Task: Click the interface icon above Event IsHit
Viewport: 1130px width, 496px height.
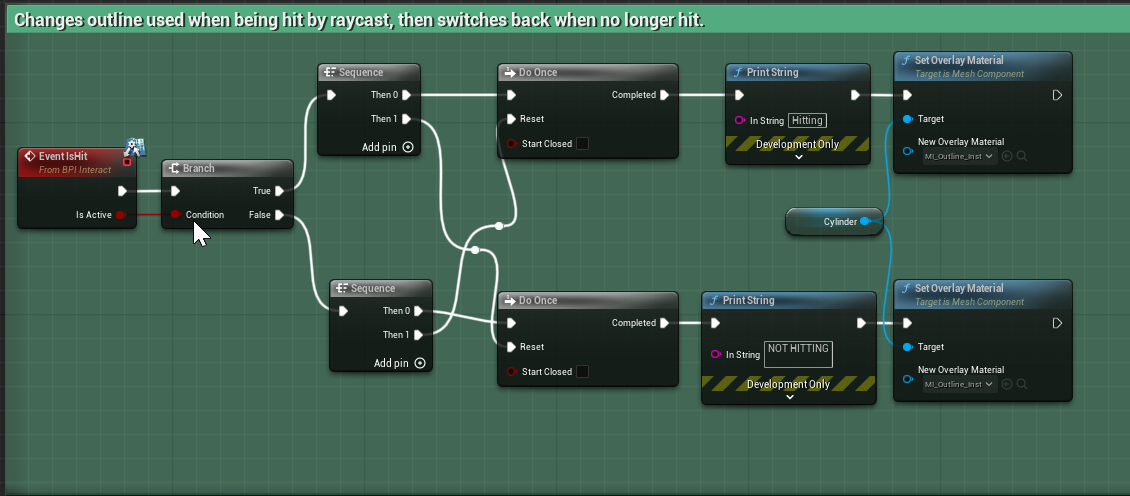Action: 135,147
